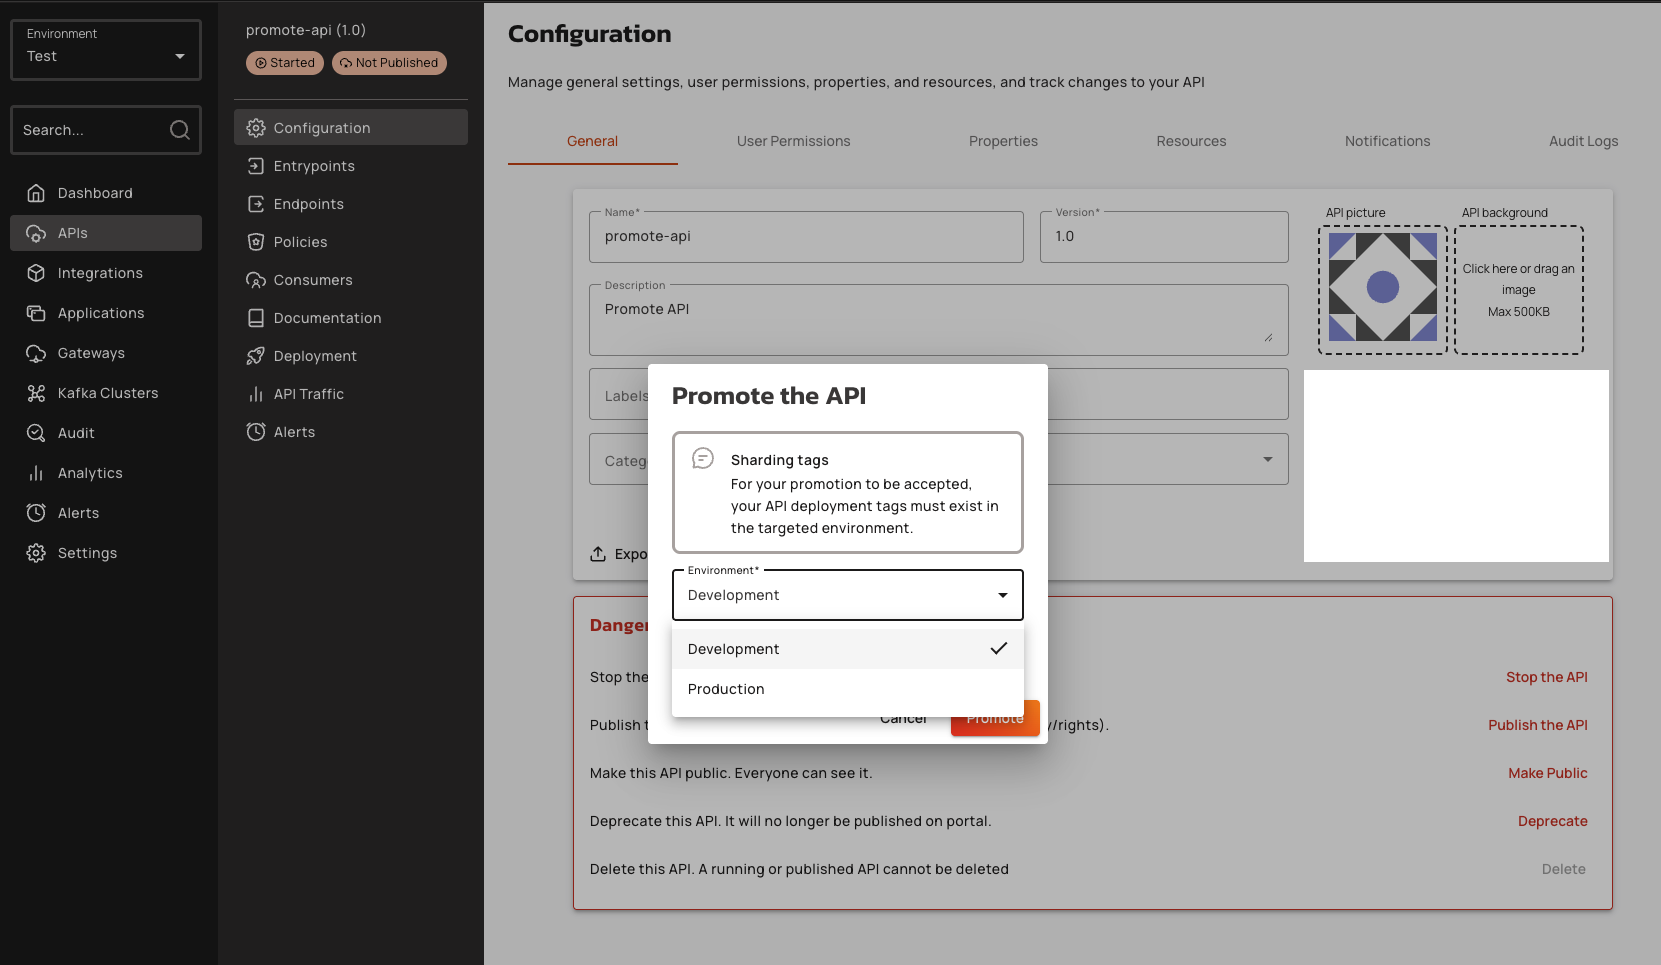Select Production environment option
Viewport: 1661px width, 965px height.
[726, 689]
